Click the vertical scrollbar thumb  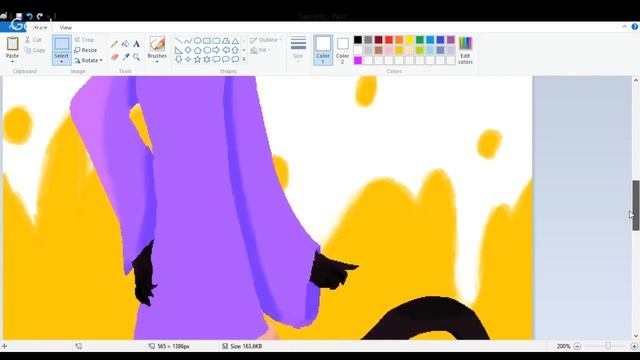click(x=636, y=205)
